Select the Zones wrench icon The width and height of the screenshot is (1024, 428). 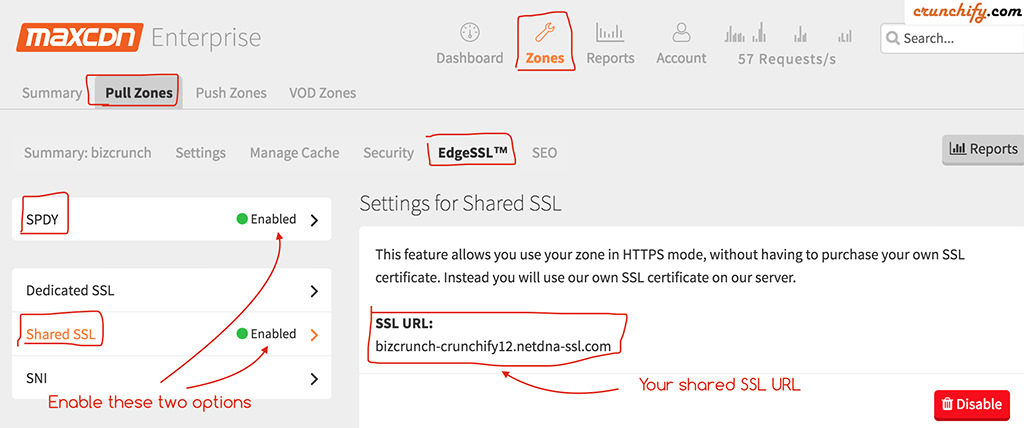click(545, 32)
